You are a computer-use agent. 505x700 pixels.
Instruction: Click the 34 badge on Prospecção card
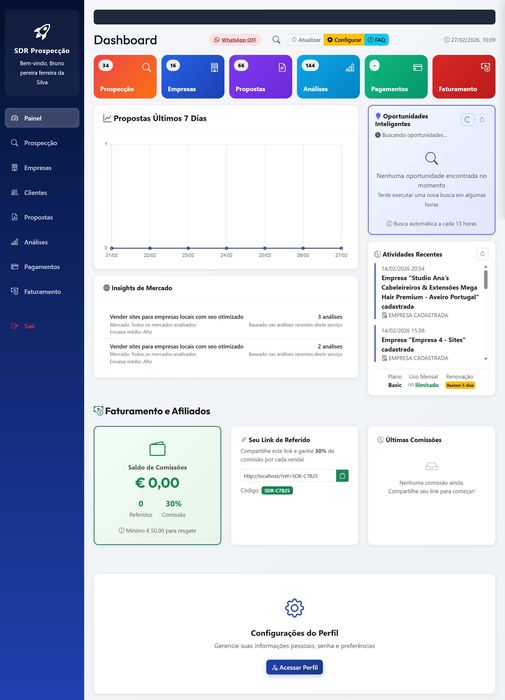pos(106,66)
